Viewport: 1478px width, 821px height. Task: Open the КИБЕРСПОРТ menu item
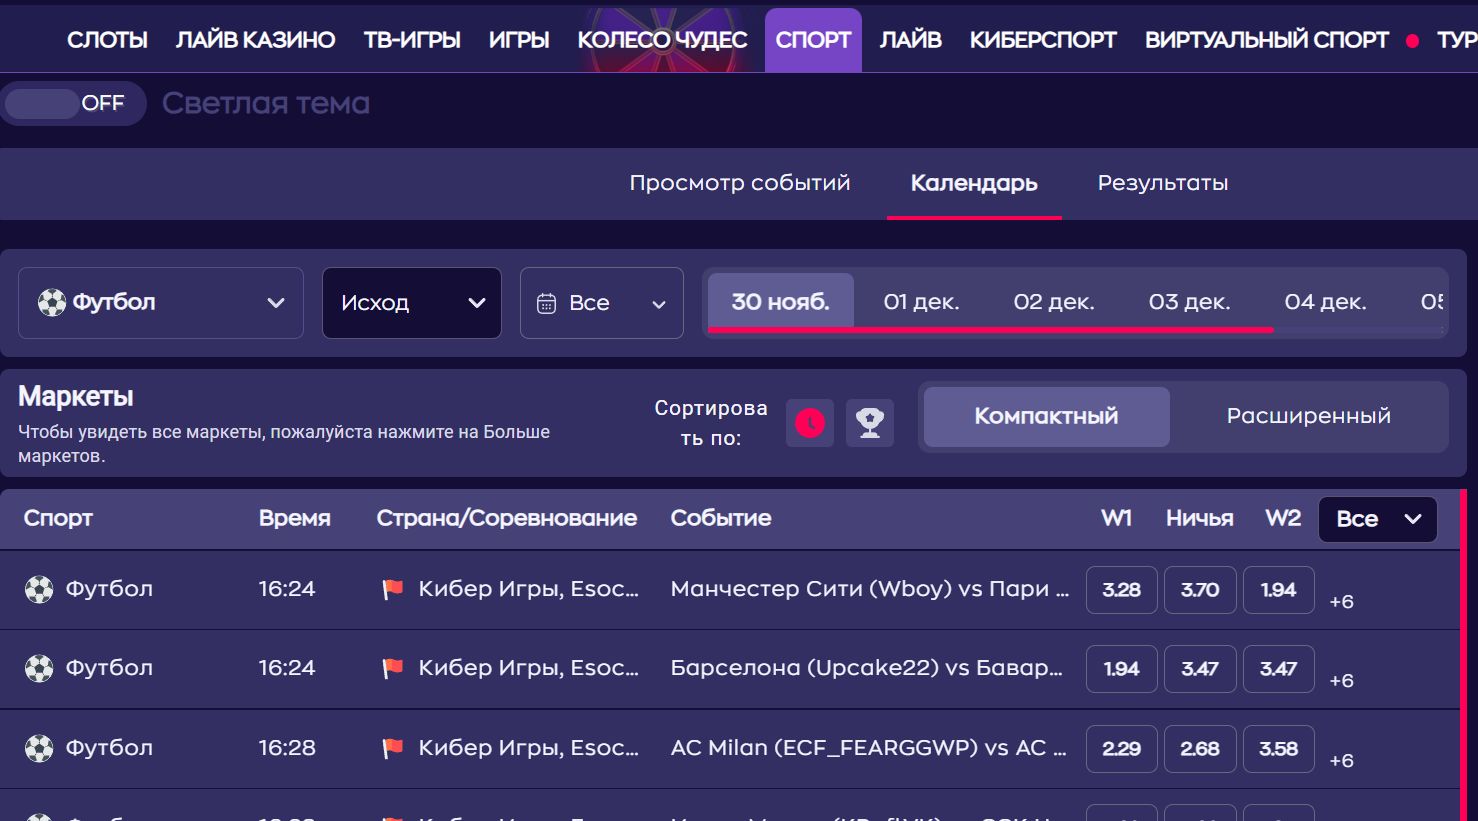pyautogui.click(x=1043, y=40)
